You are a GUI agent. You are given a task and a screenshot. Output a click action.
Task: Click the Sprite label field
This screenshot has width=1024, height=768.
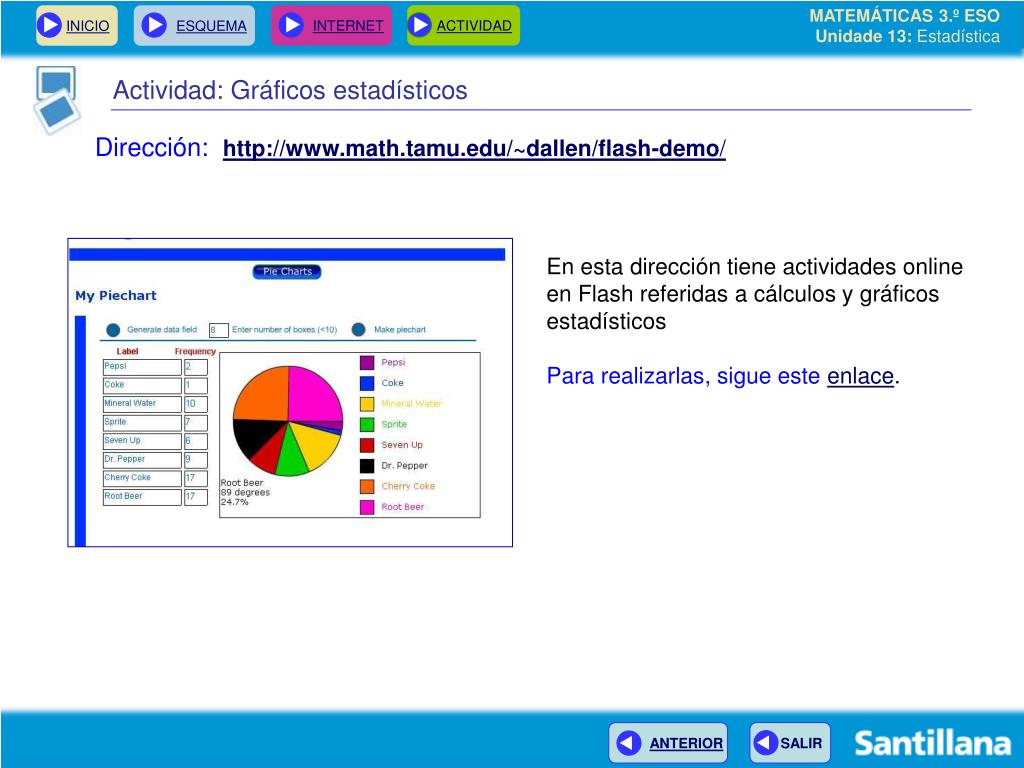[142, 423]
